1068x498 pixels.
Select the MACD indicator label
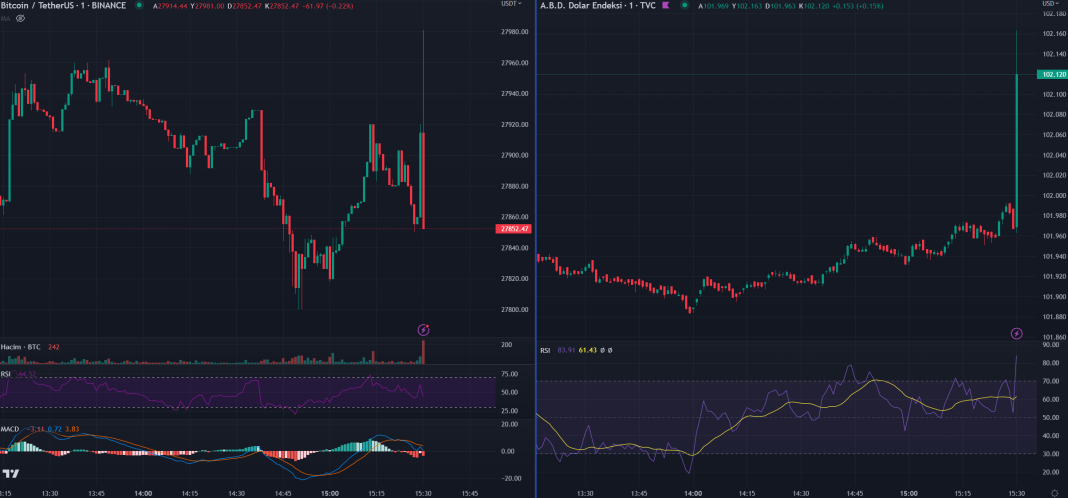[11, 429]
